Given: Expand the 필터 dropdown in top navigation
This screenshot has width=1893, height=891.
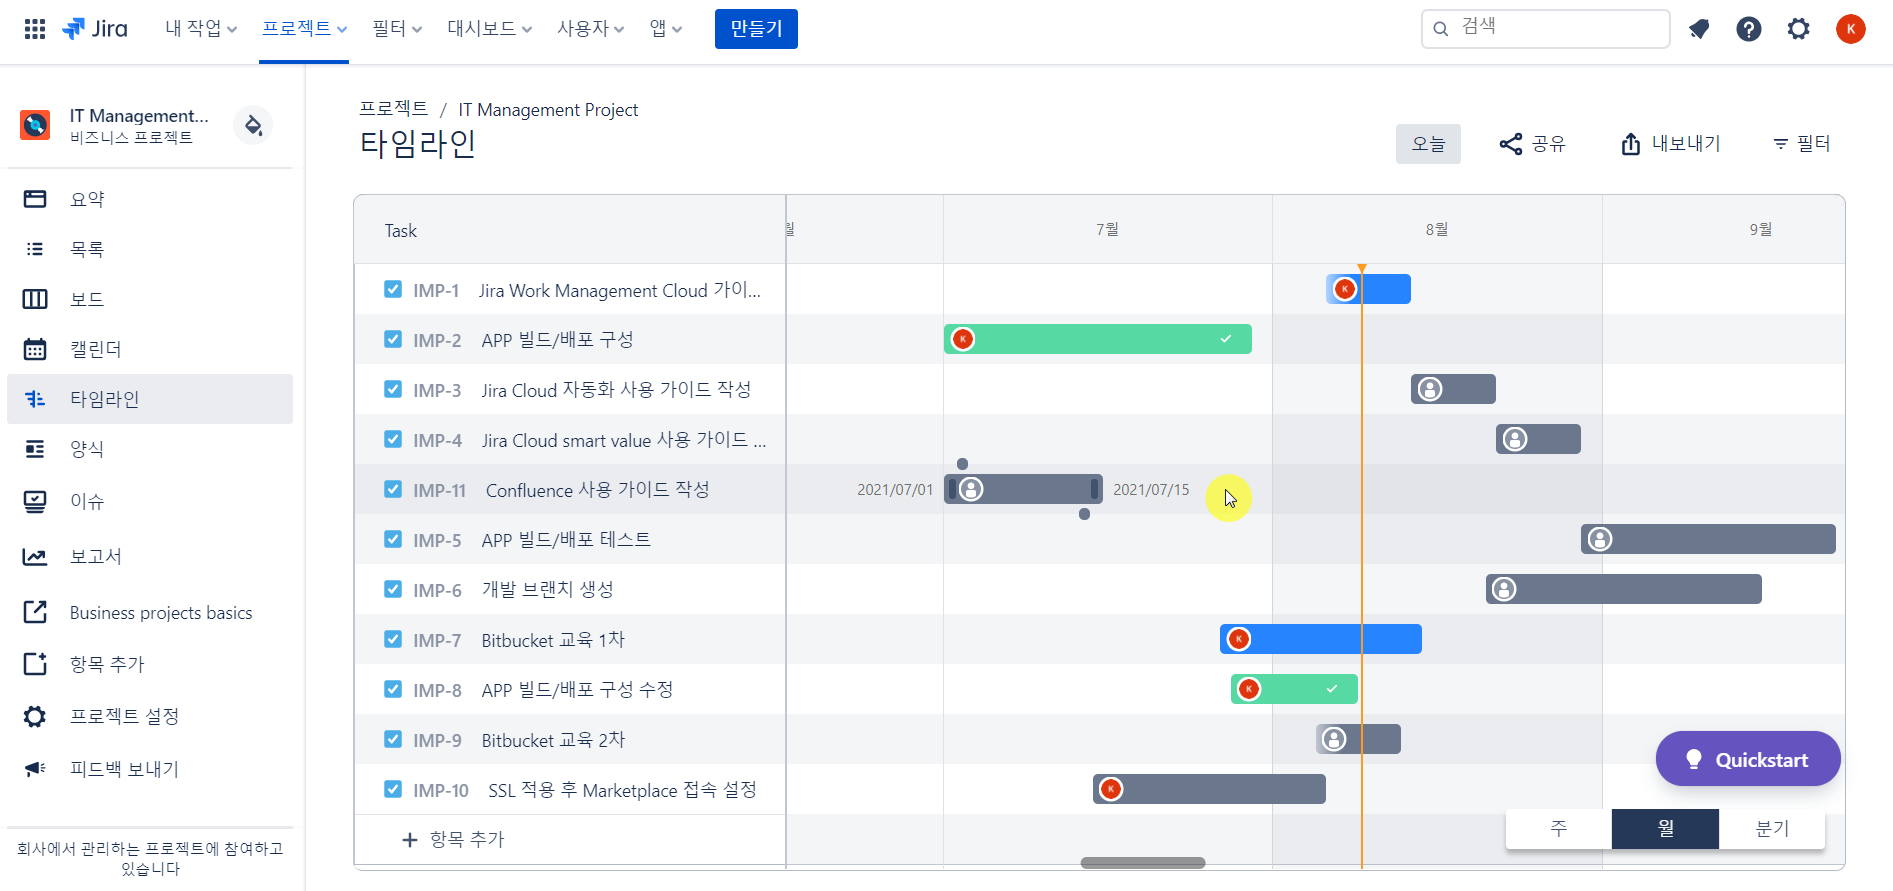Looking at the screenshot, I should (x=397, y=29).
